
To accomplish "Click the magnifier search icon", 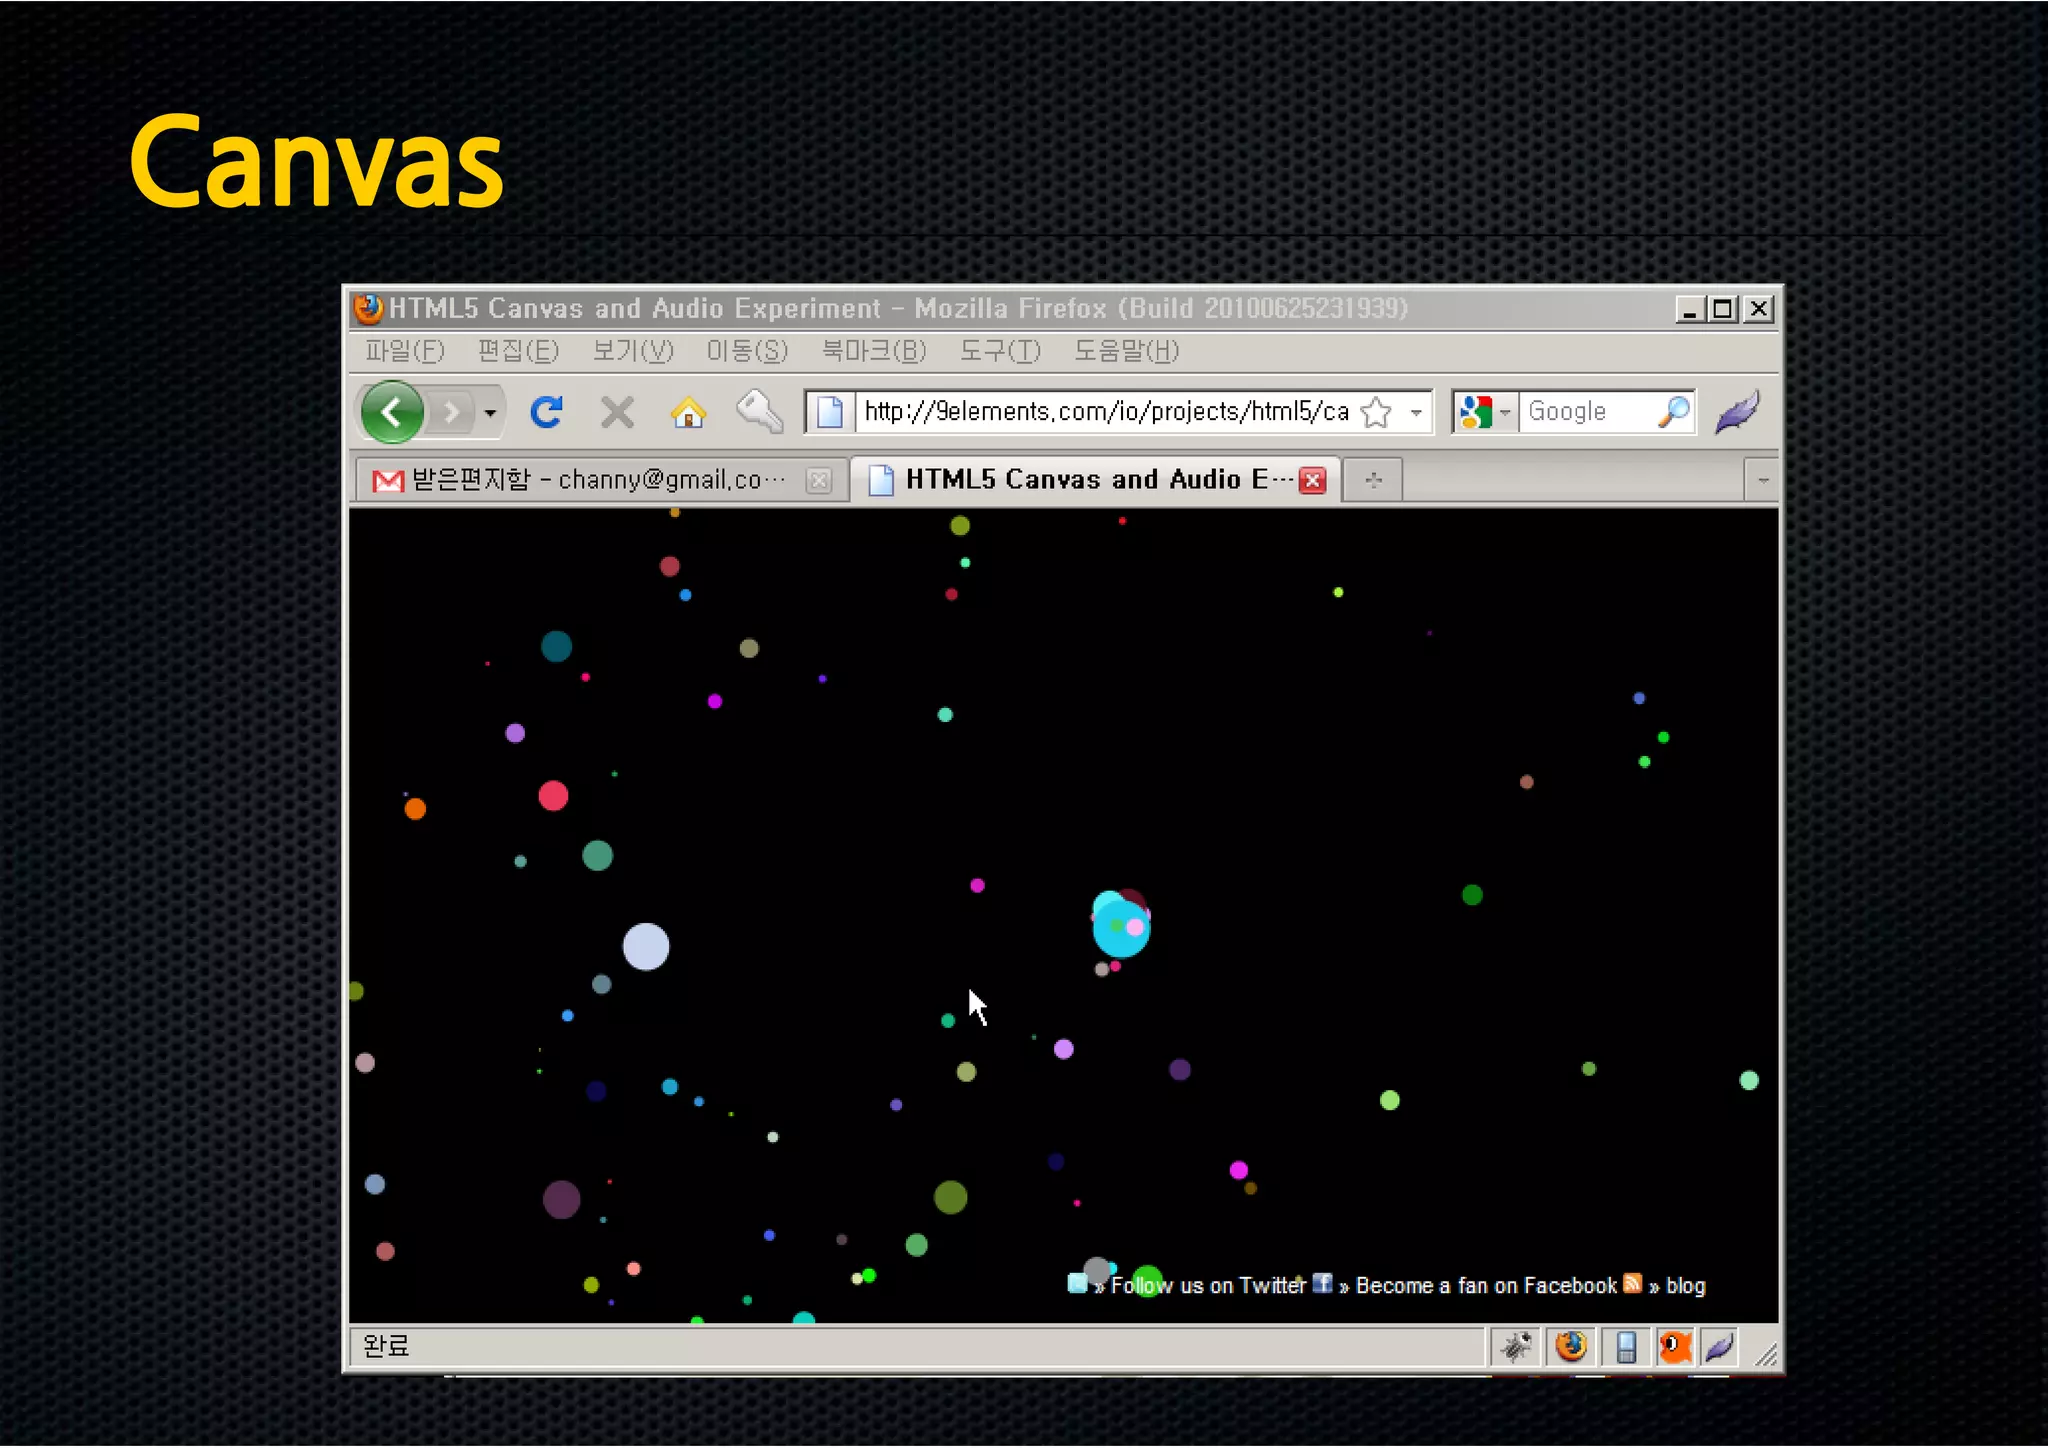I will pyautogui.click(x=1673, y=412).
